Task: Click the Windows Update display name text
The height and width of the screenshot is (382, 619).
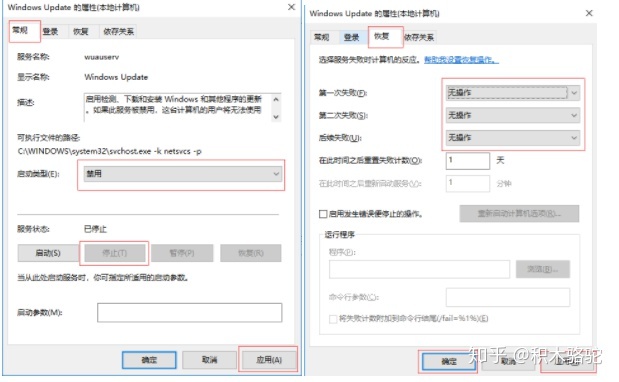Action: click(x=116, y=77)
